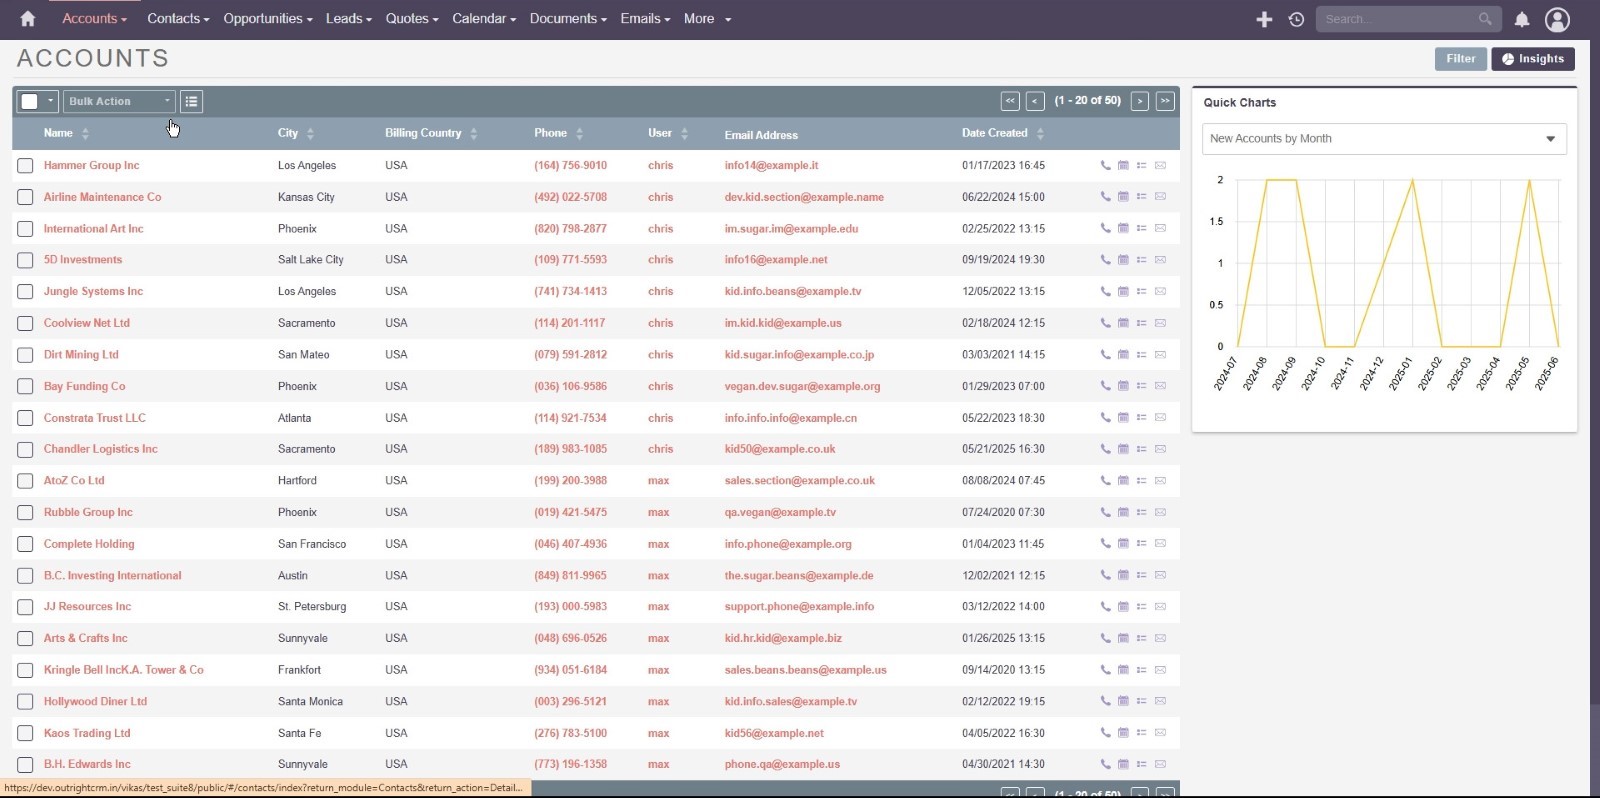Screen dimensions: 1600x798
Task: Open column chooser list icon
Action: [191, 101]
